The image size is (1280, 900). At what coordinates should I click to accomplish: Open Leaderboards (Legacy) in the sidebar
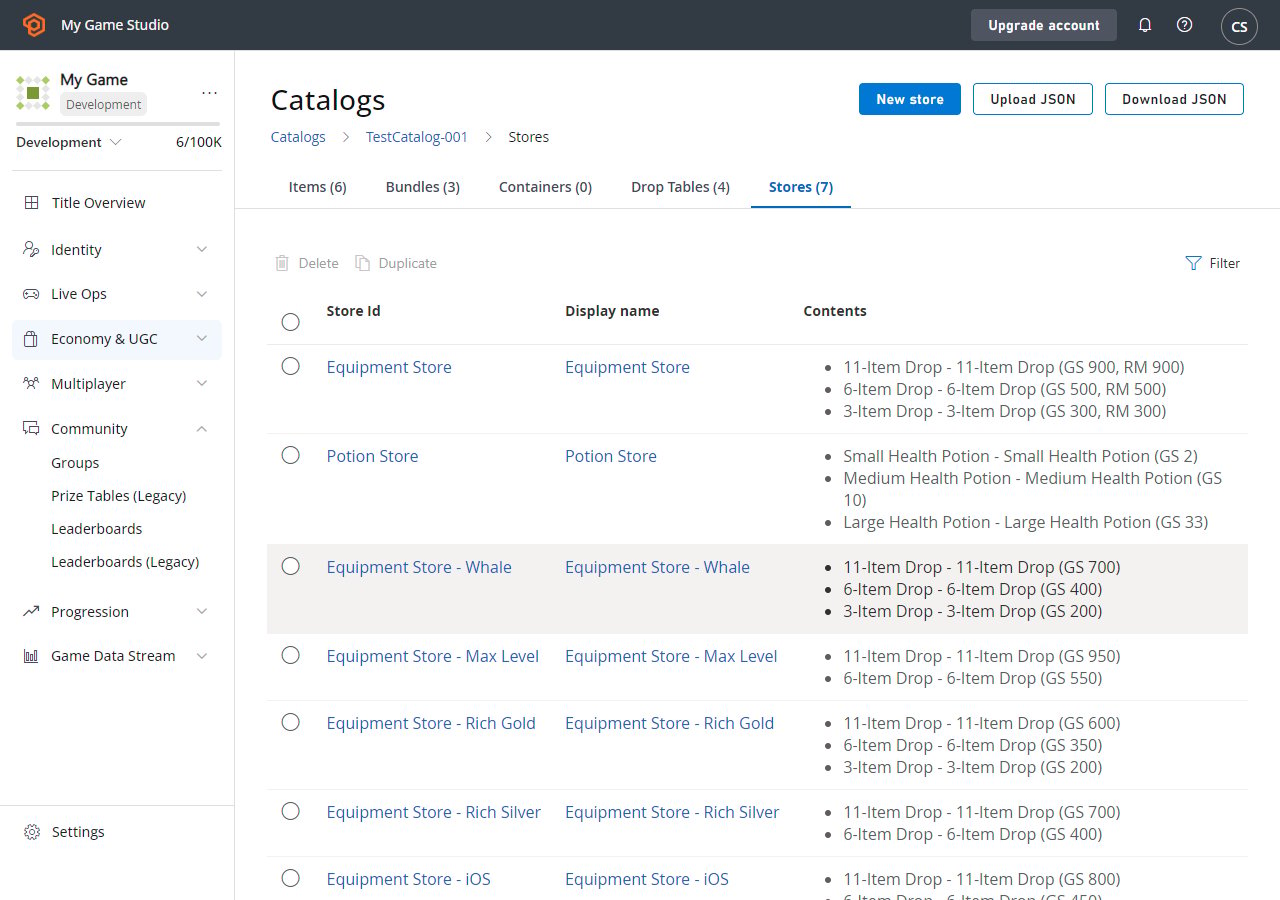(x=125, y=562)
